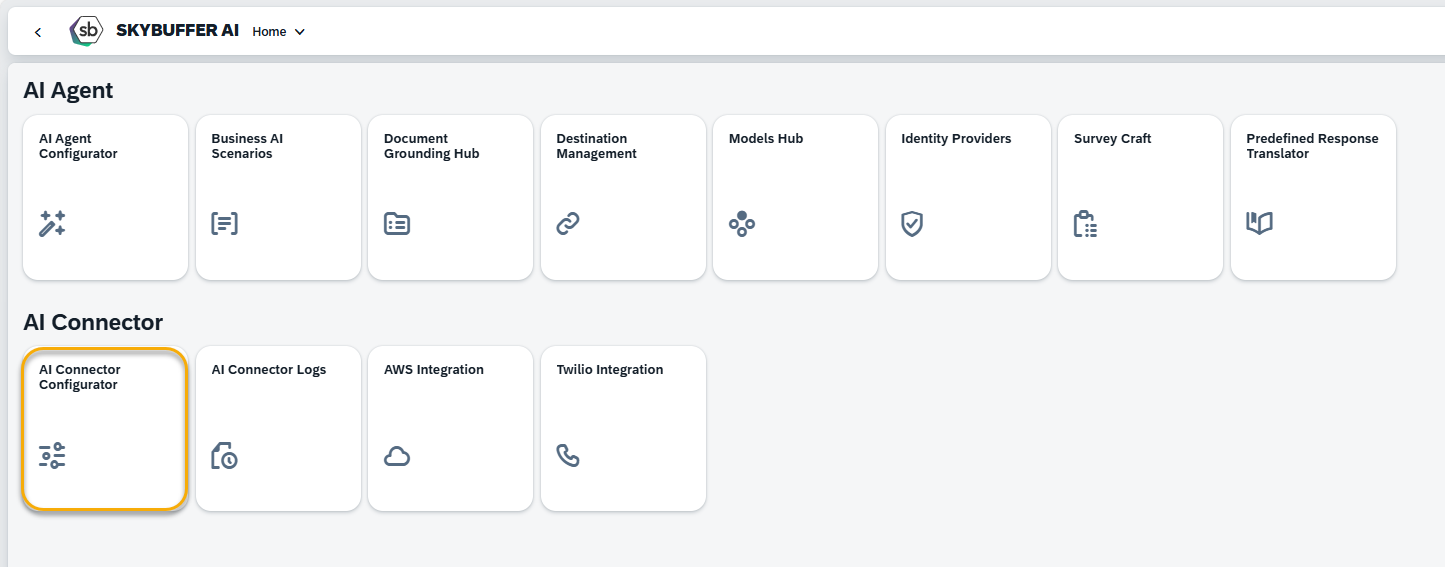The height and width of the screenshot is (567, 1445).
Task: Select the AI Connector section heading
Action: tap(93, 322)
